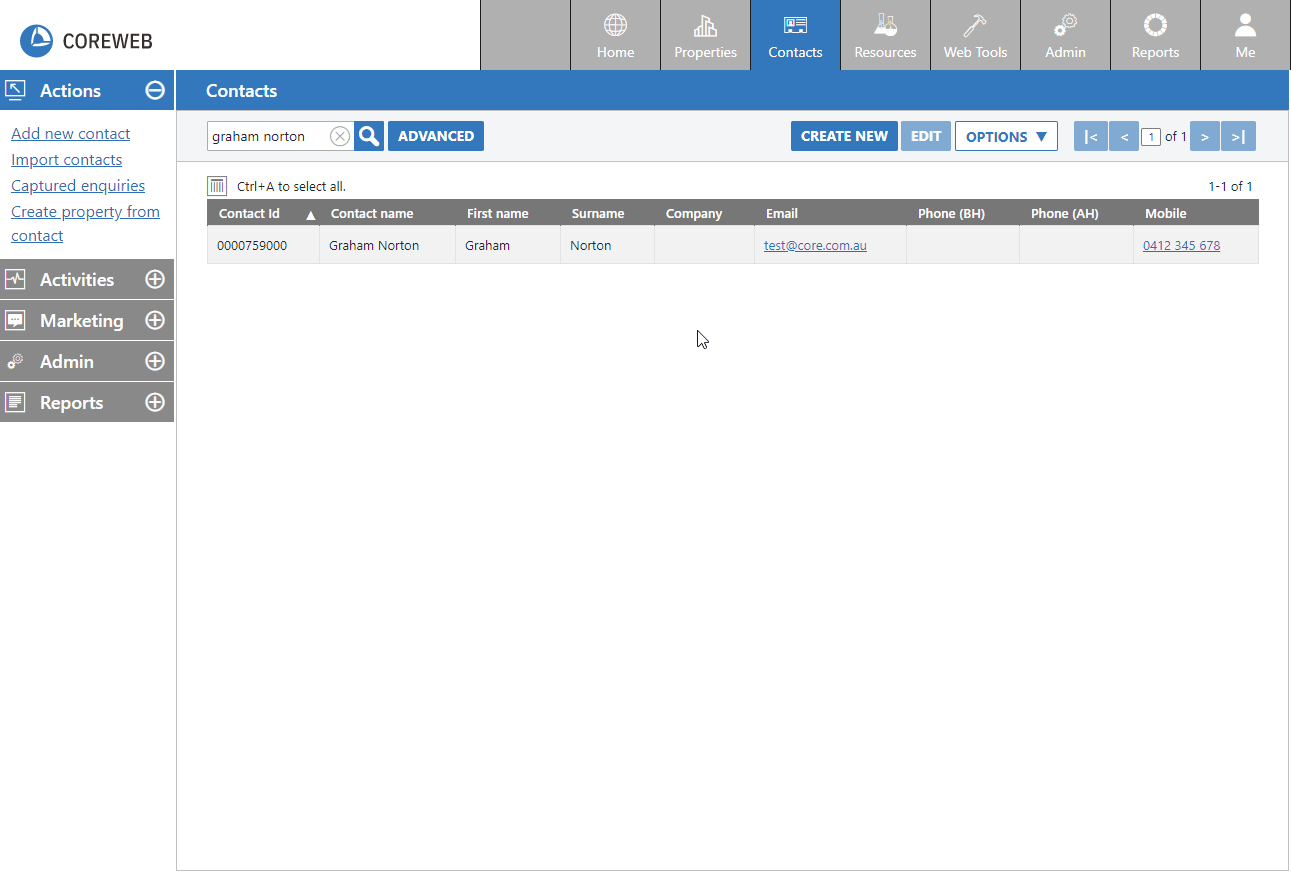Click the Add new contact link
Image resolution: width=1291 pixels, height=872 pixels.
coord(70,134)
